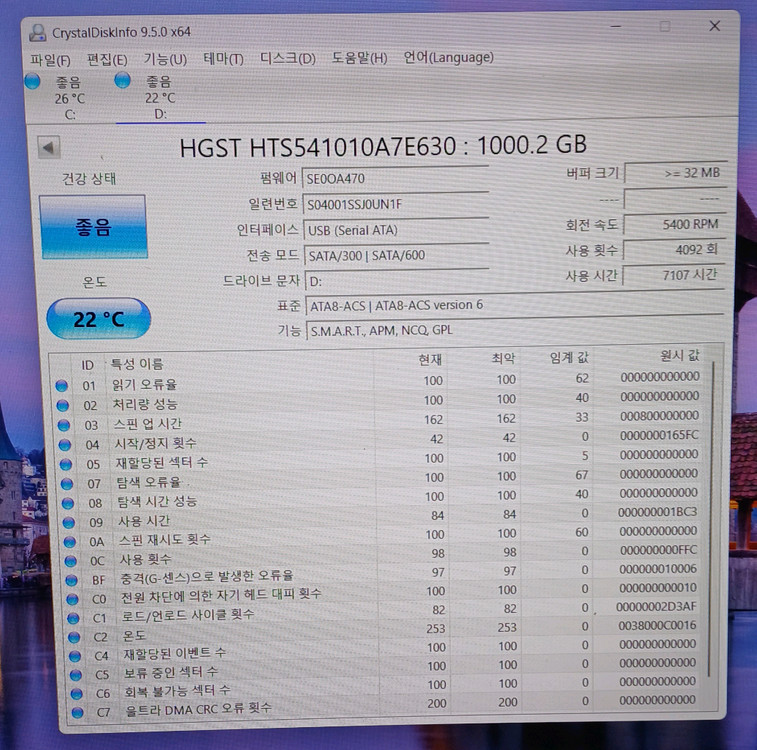Open the 편집(E) menu
The height and width of the screenshot is (750, 757).
pyautogui.click(x=107, y=60)
